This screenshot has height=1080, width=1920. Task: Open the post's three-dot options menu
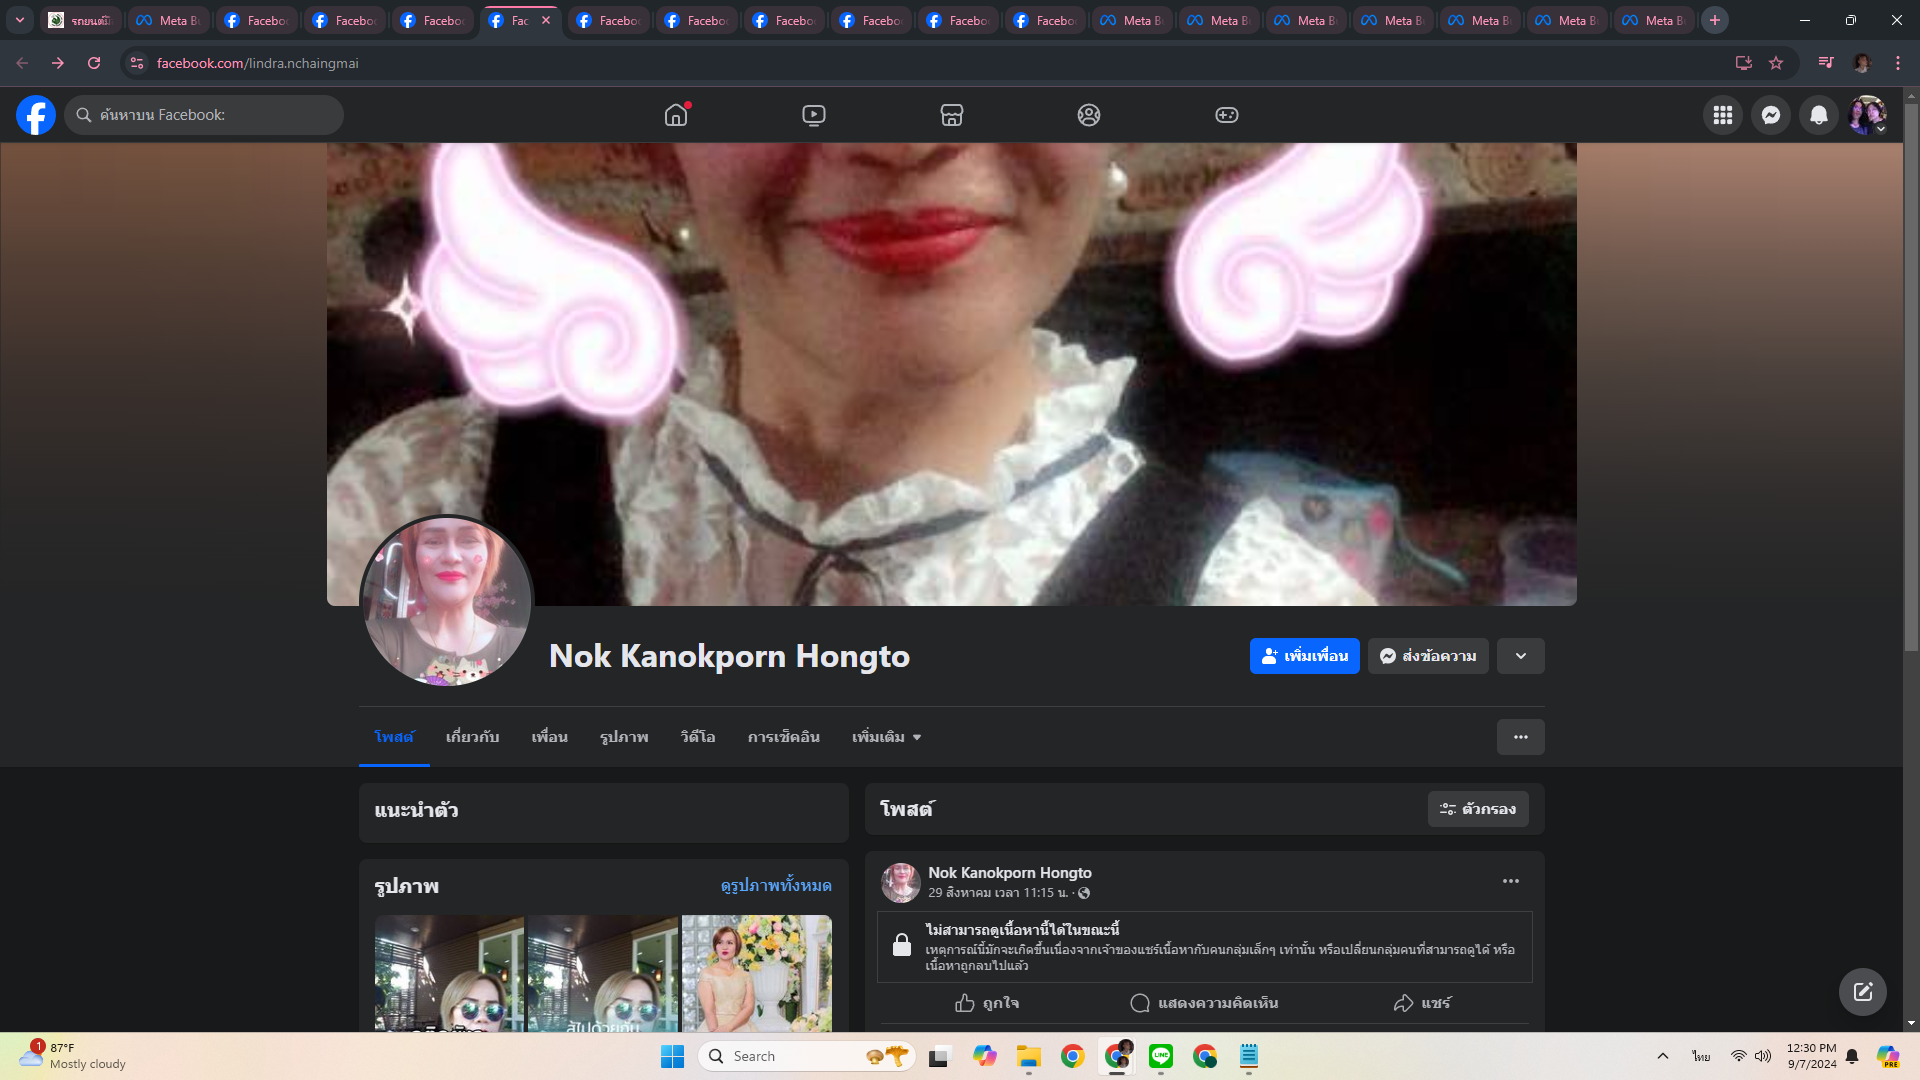(x=1510, y=881)
